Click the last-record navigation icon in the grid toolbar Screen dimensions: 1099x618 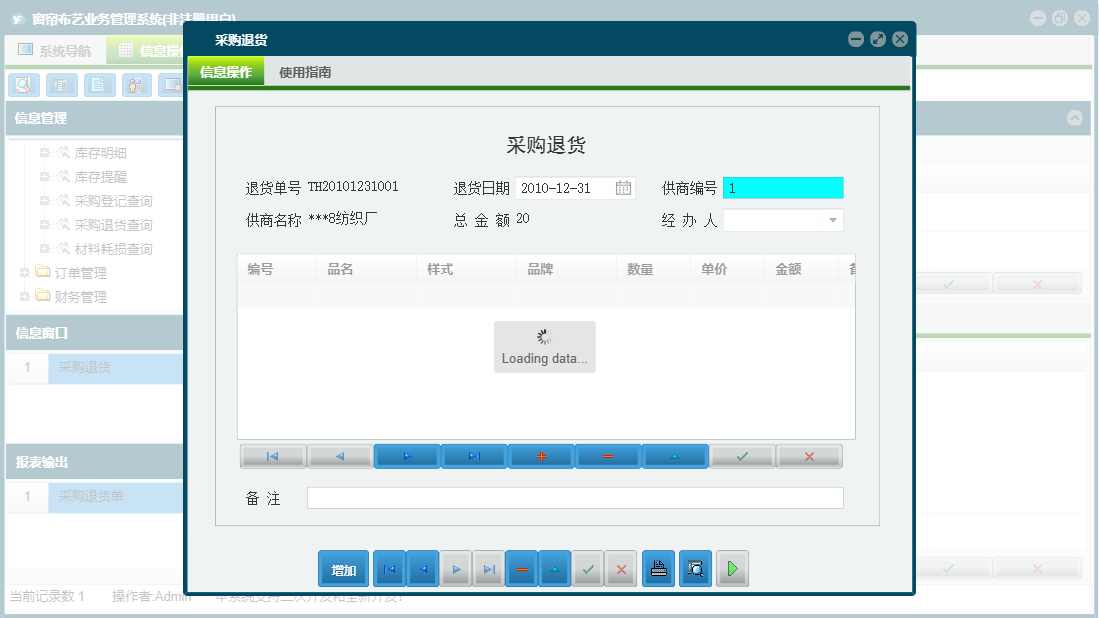point(473,456)
